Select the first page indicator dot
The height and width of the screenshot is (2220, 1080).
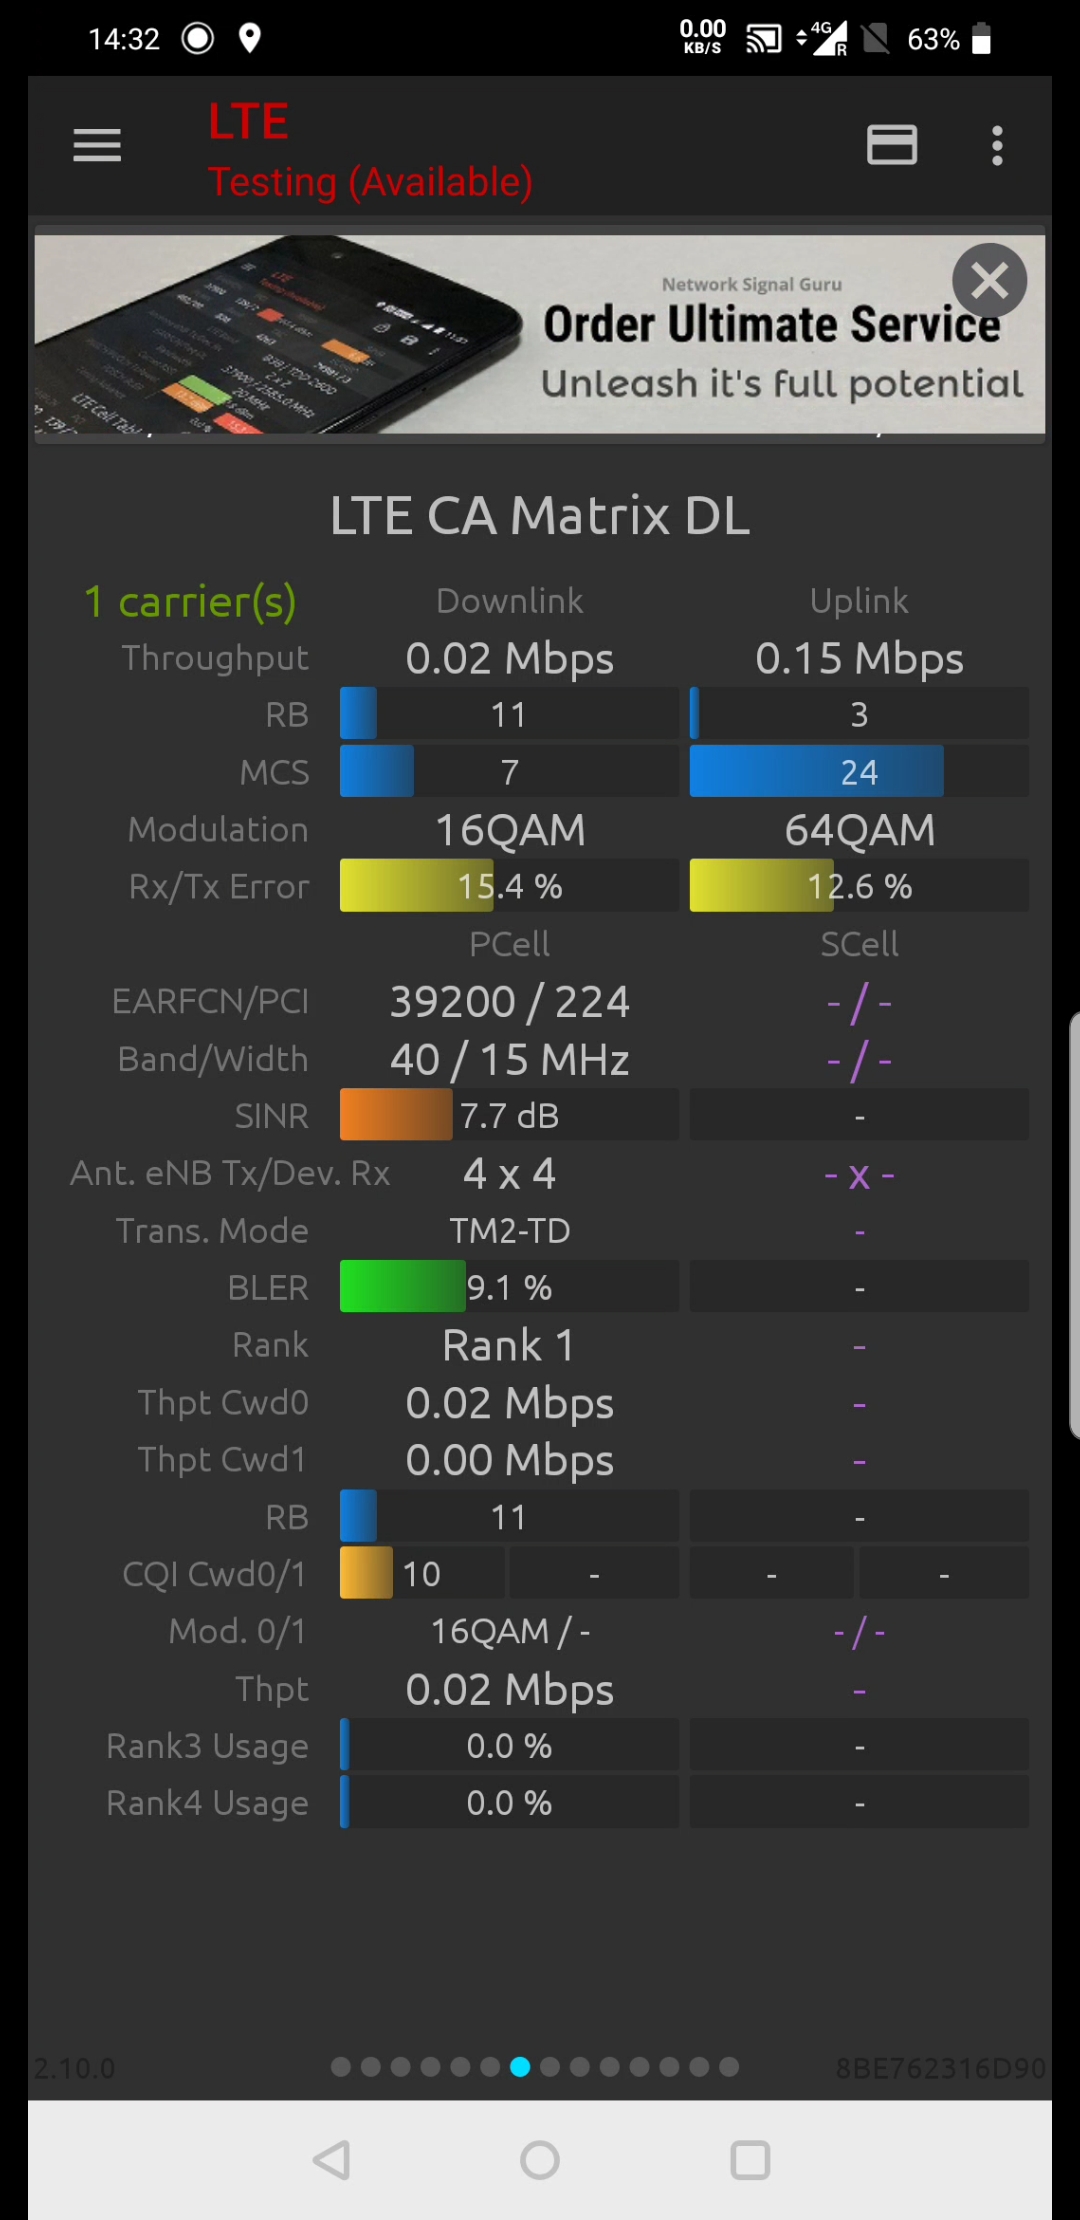341,2067
